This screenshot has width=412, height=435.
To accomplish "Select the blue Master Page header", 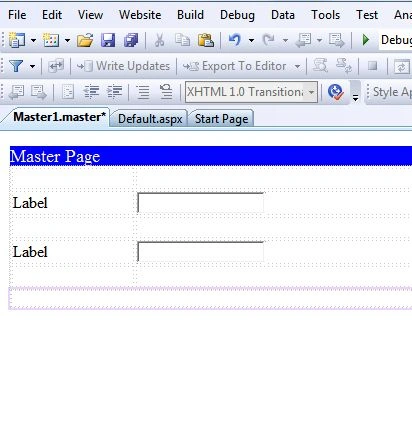I will [x=211, y=156].
